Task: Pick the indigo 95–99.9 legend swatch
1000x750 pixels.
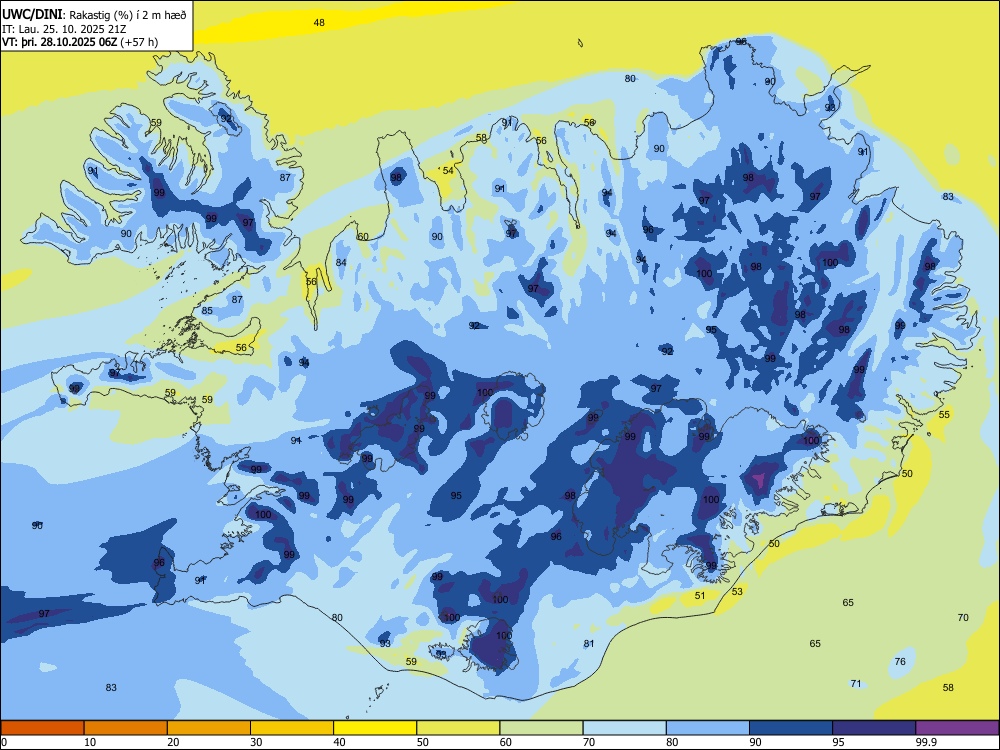Action: 874,728
